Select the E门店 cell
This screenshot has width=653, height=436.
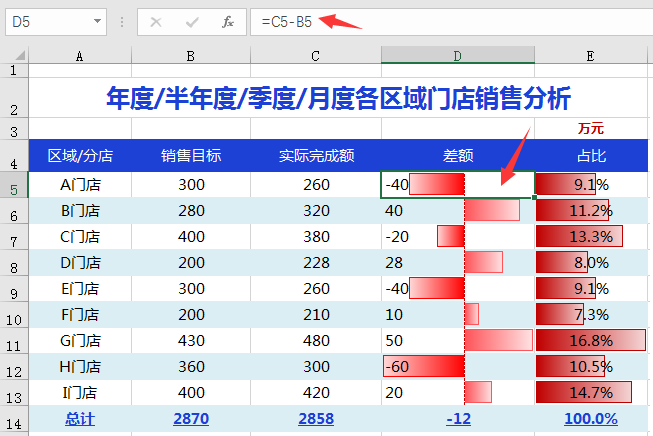click(x=80, y=289)
